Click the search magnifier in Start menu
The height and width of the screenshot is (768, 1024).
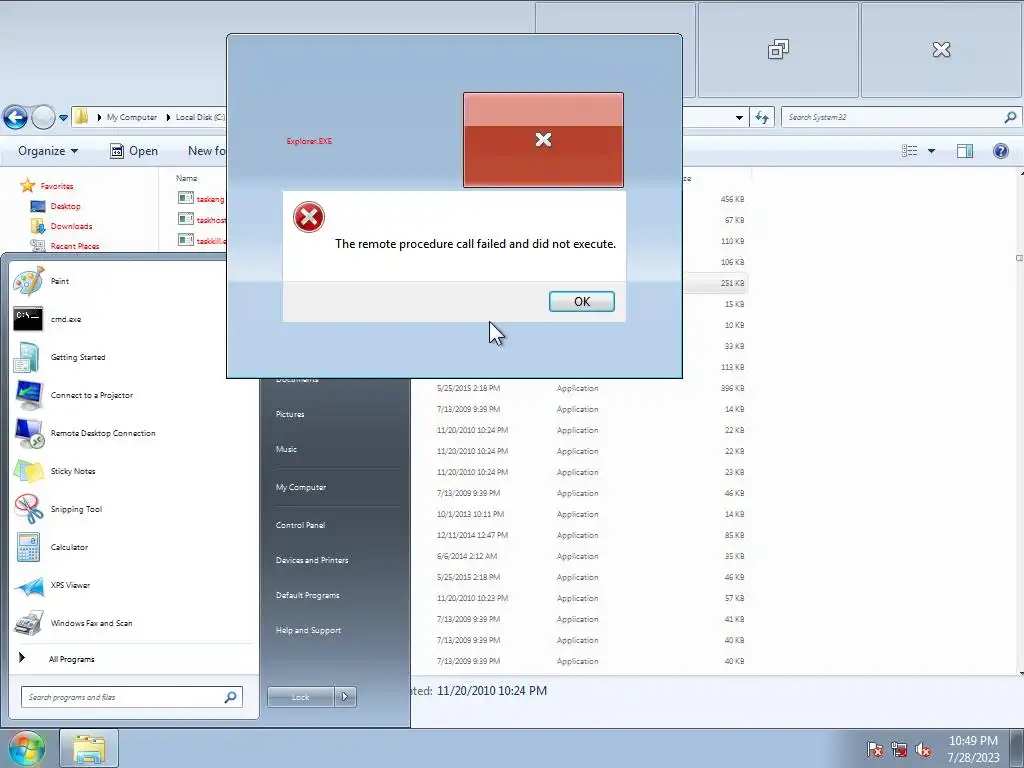(x=230, y=697)
